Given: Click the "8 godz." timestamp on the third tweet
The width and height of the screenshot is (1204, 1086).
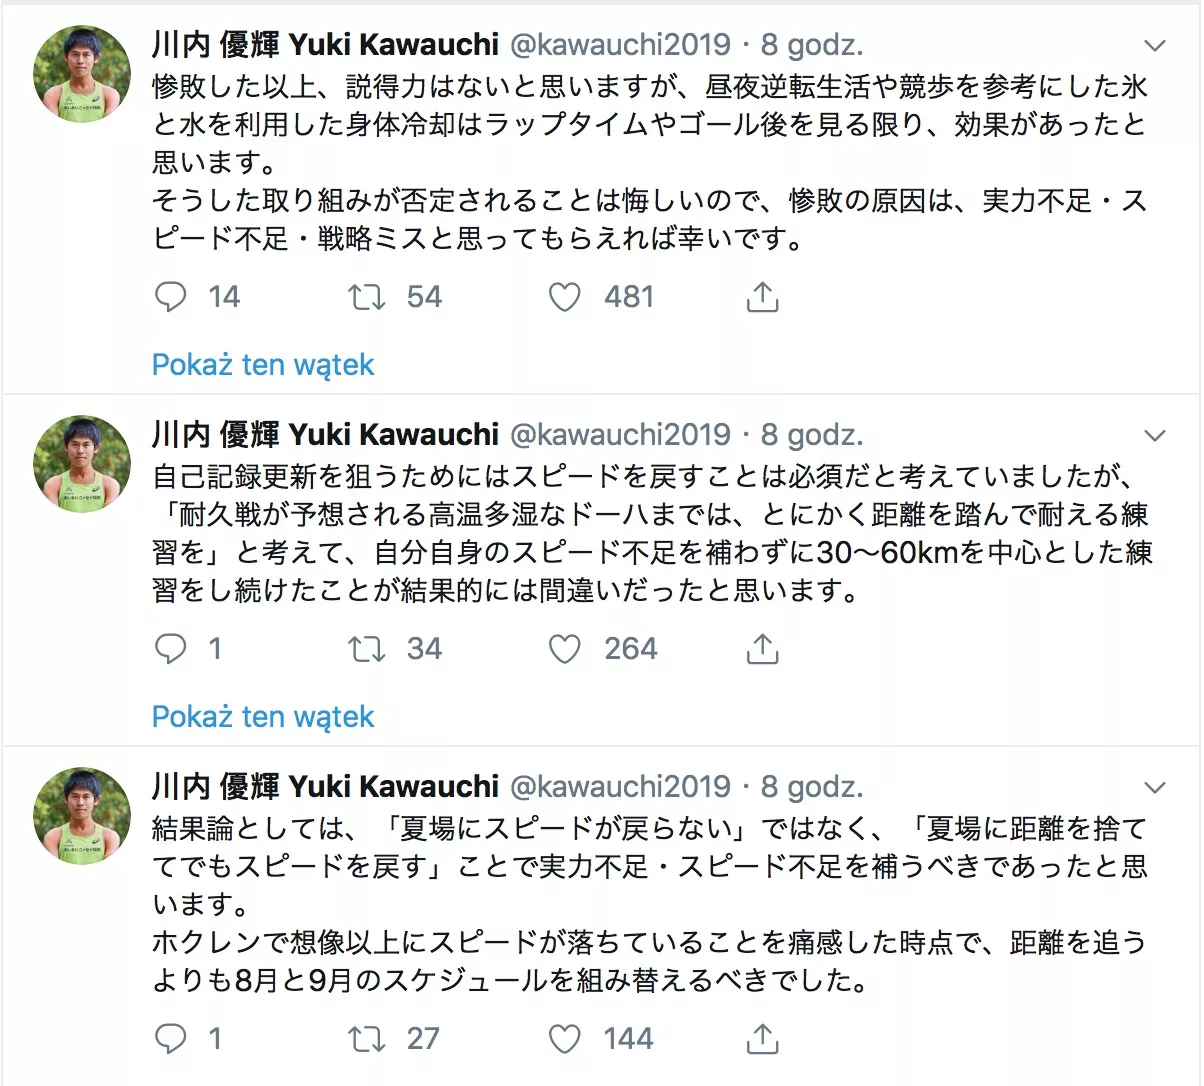Looking at the screenshot, I should tap(812, 786).
